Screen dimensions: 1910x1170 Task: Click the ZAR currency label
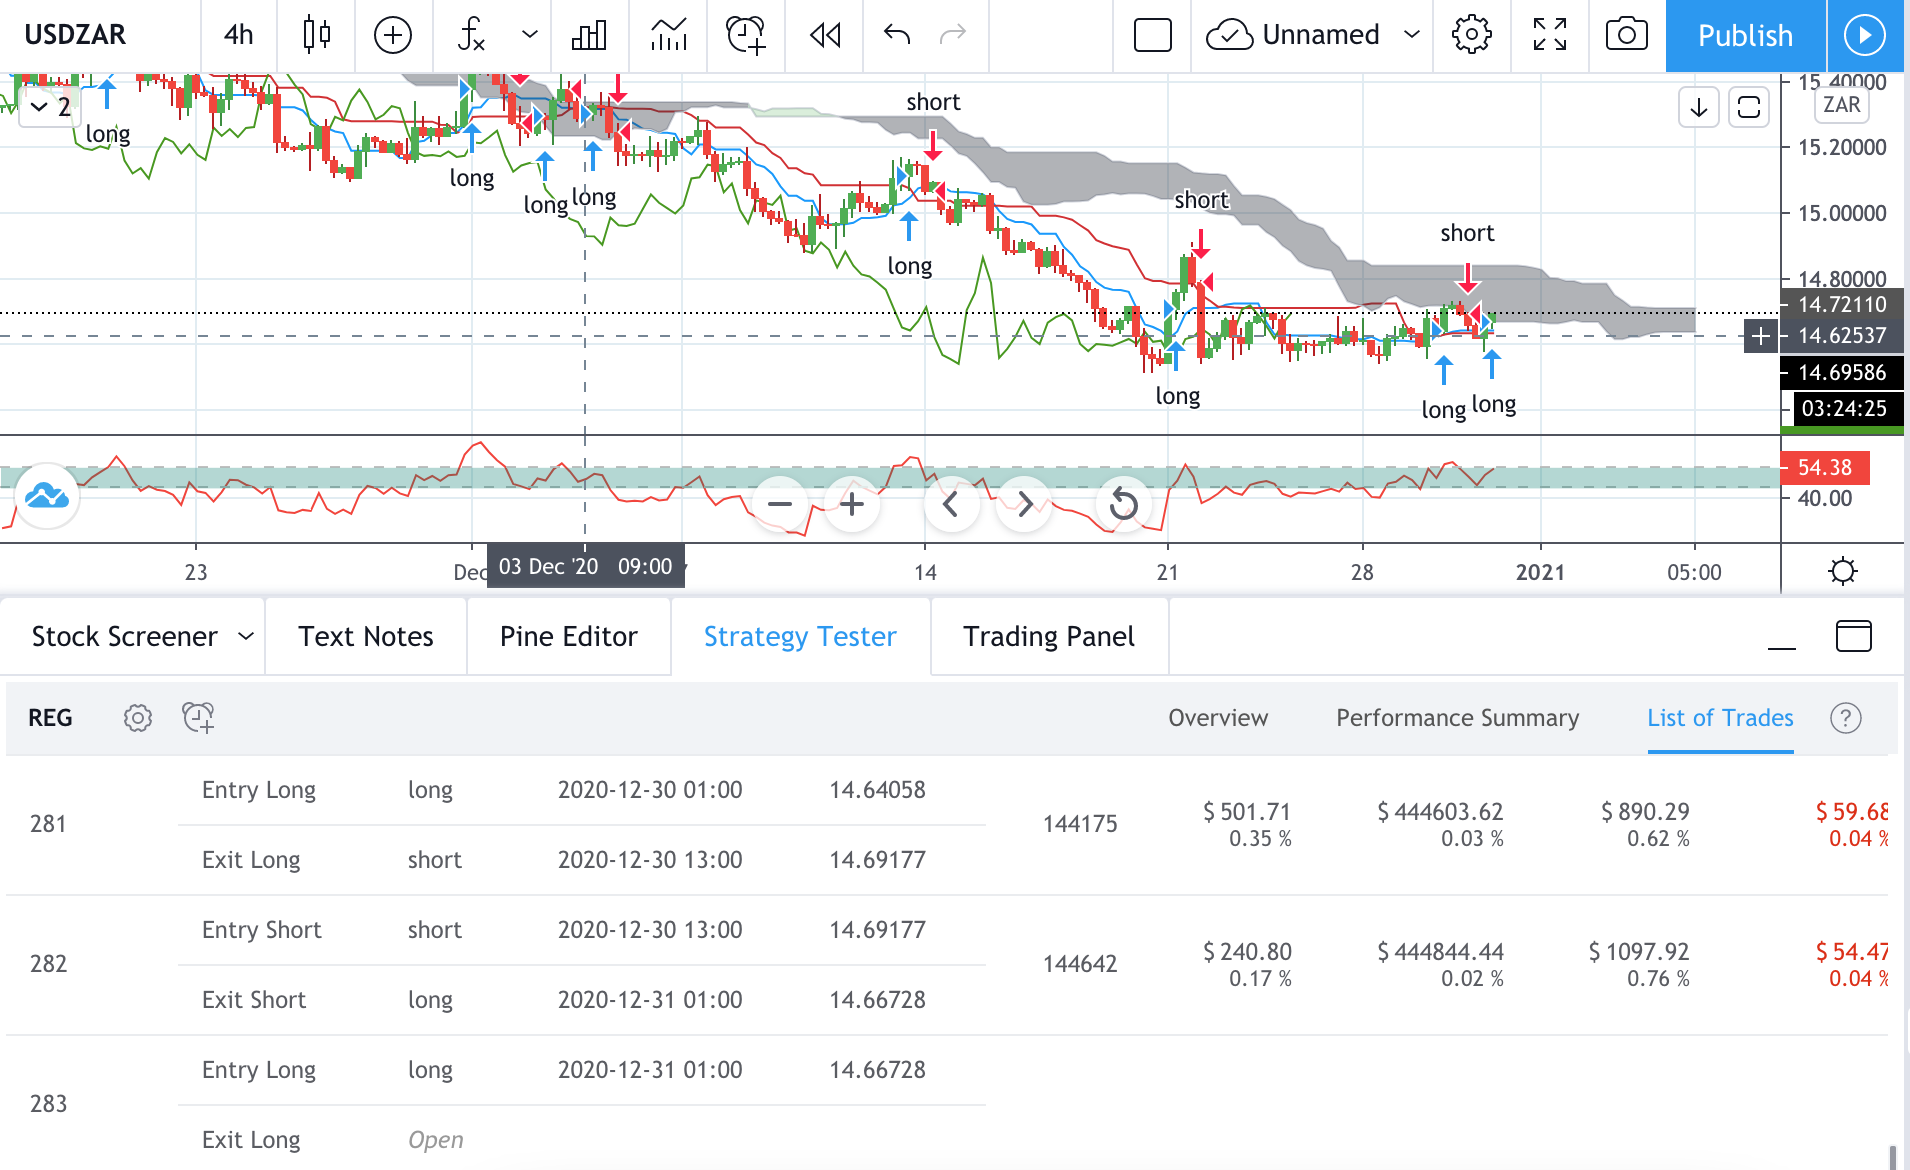point(1841,105)
